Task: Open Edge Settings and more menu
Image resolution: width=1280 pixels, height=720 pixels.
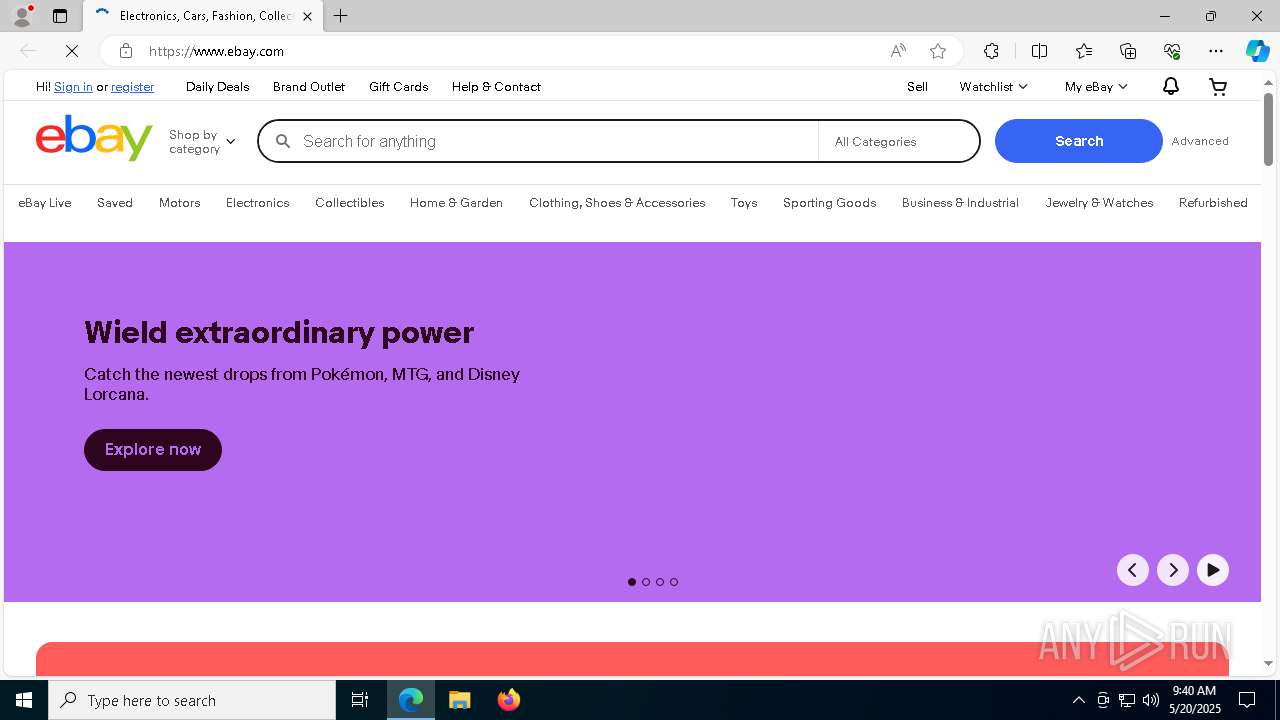Action: (1216, 51)
